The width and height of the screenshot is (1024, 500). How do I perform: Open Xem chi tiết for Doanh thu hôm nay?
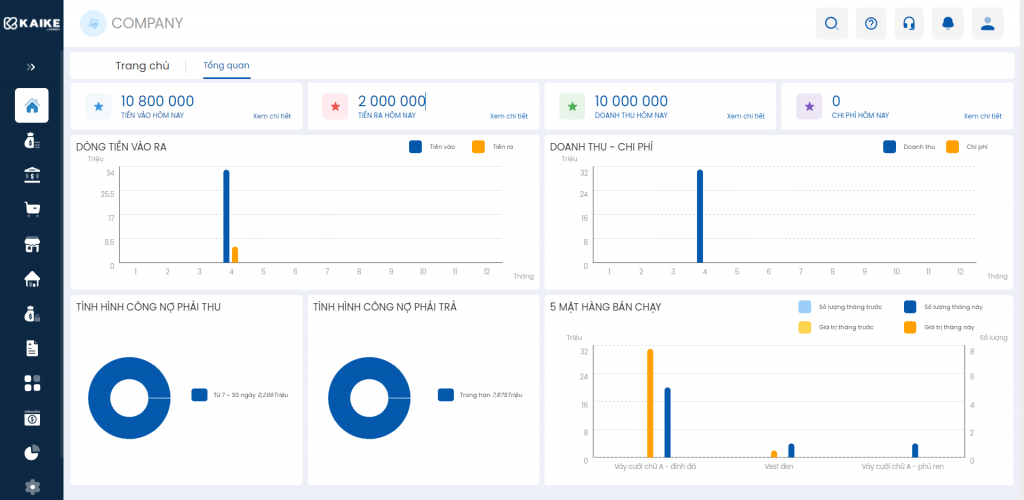[x=745, y=116]
